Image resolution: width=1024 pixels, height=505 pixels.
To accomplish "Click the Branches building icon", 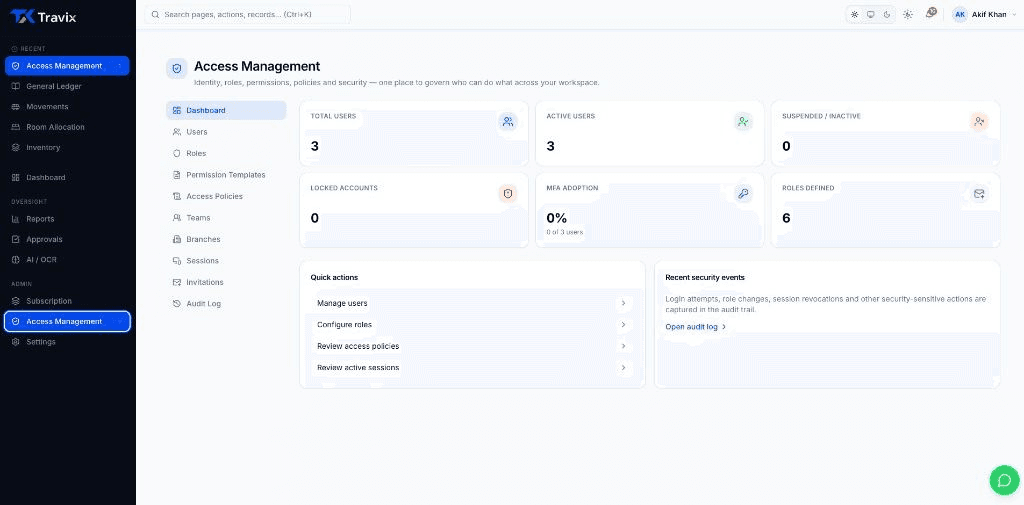I will click(x=176, y=239).
